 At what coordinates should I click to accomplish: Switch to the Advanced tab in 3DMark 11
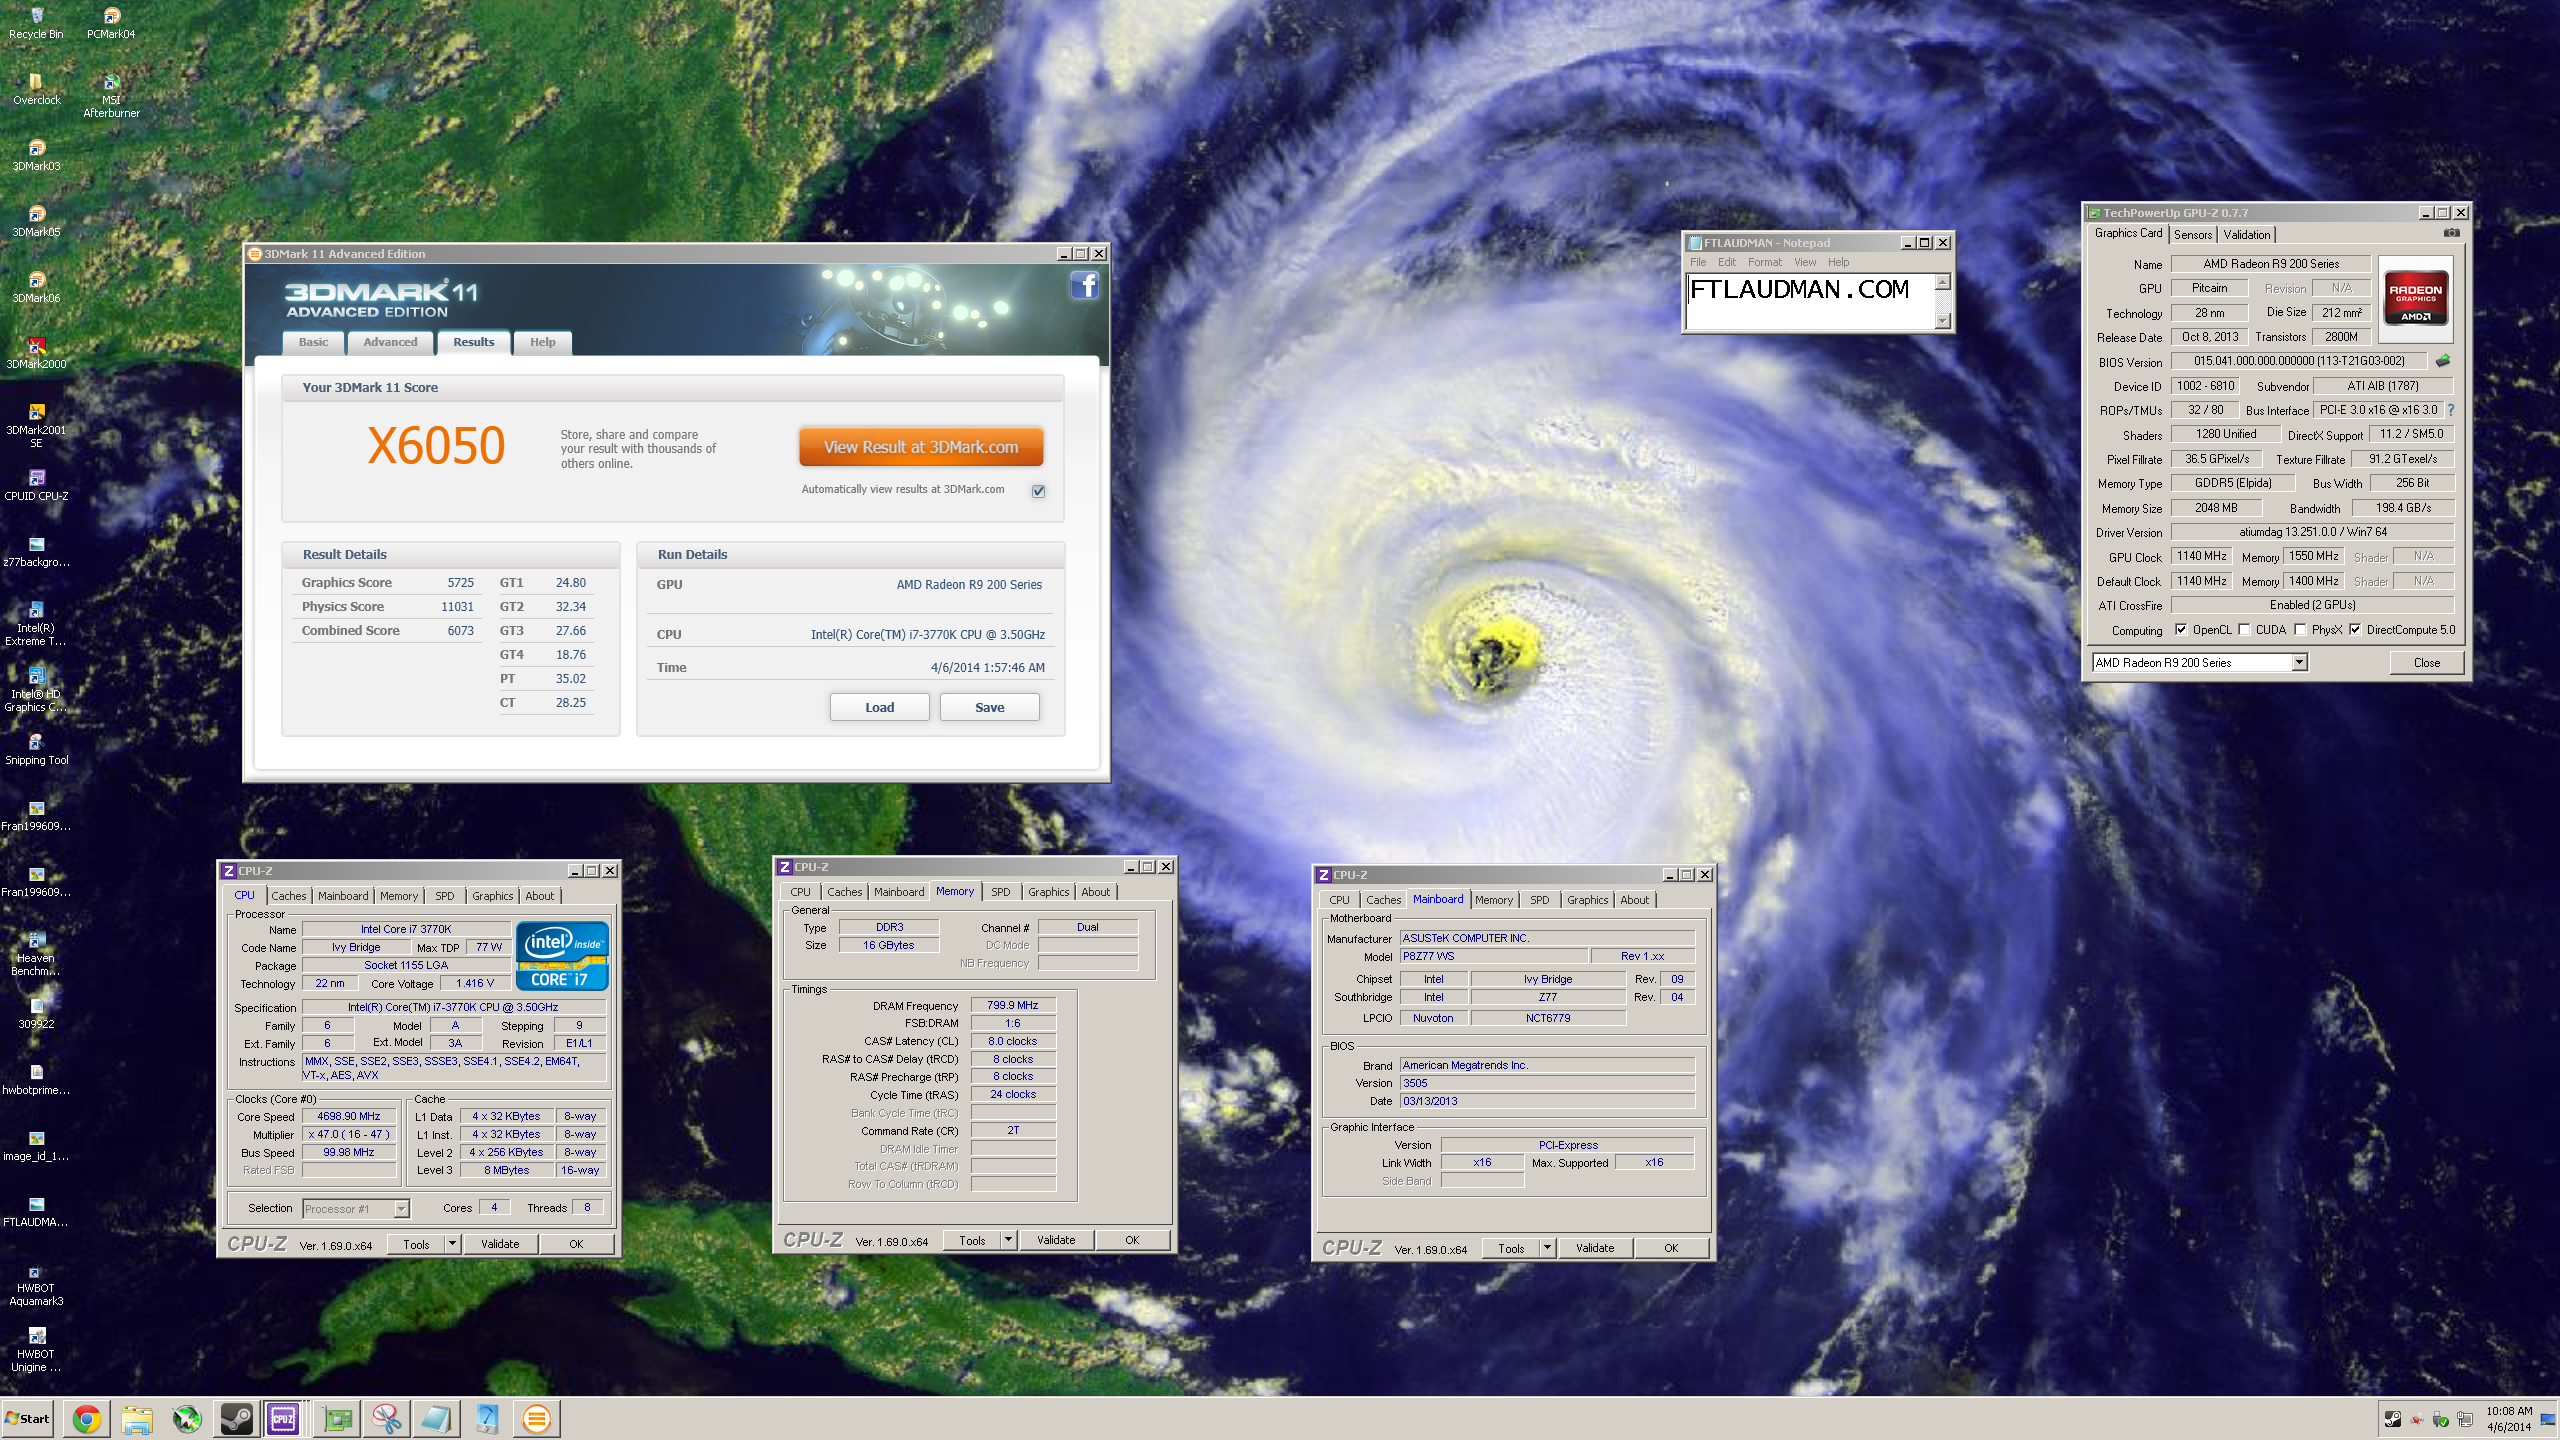point(390,342)
